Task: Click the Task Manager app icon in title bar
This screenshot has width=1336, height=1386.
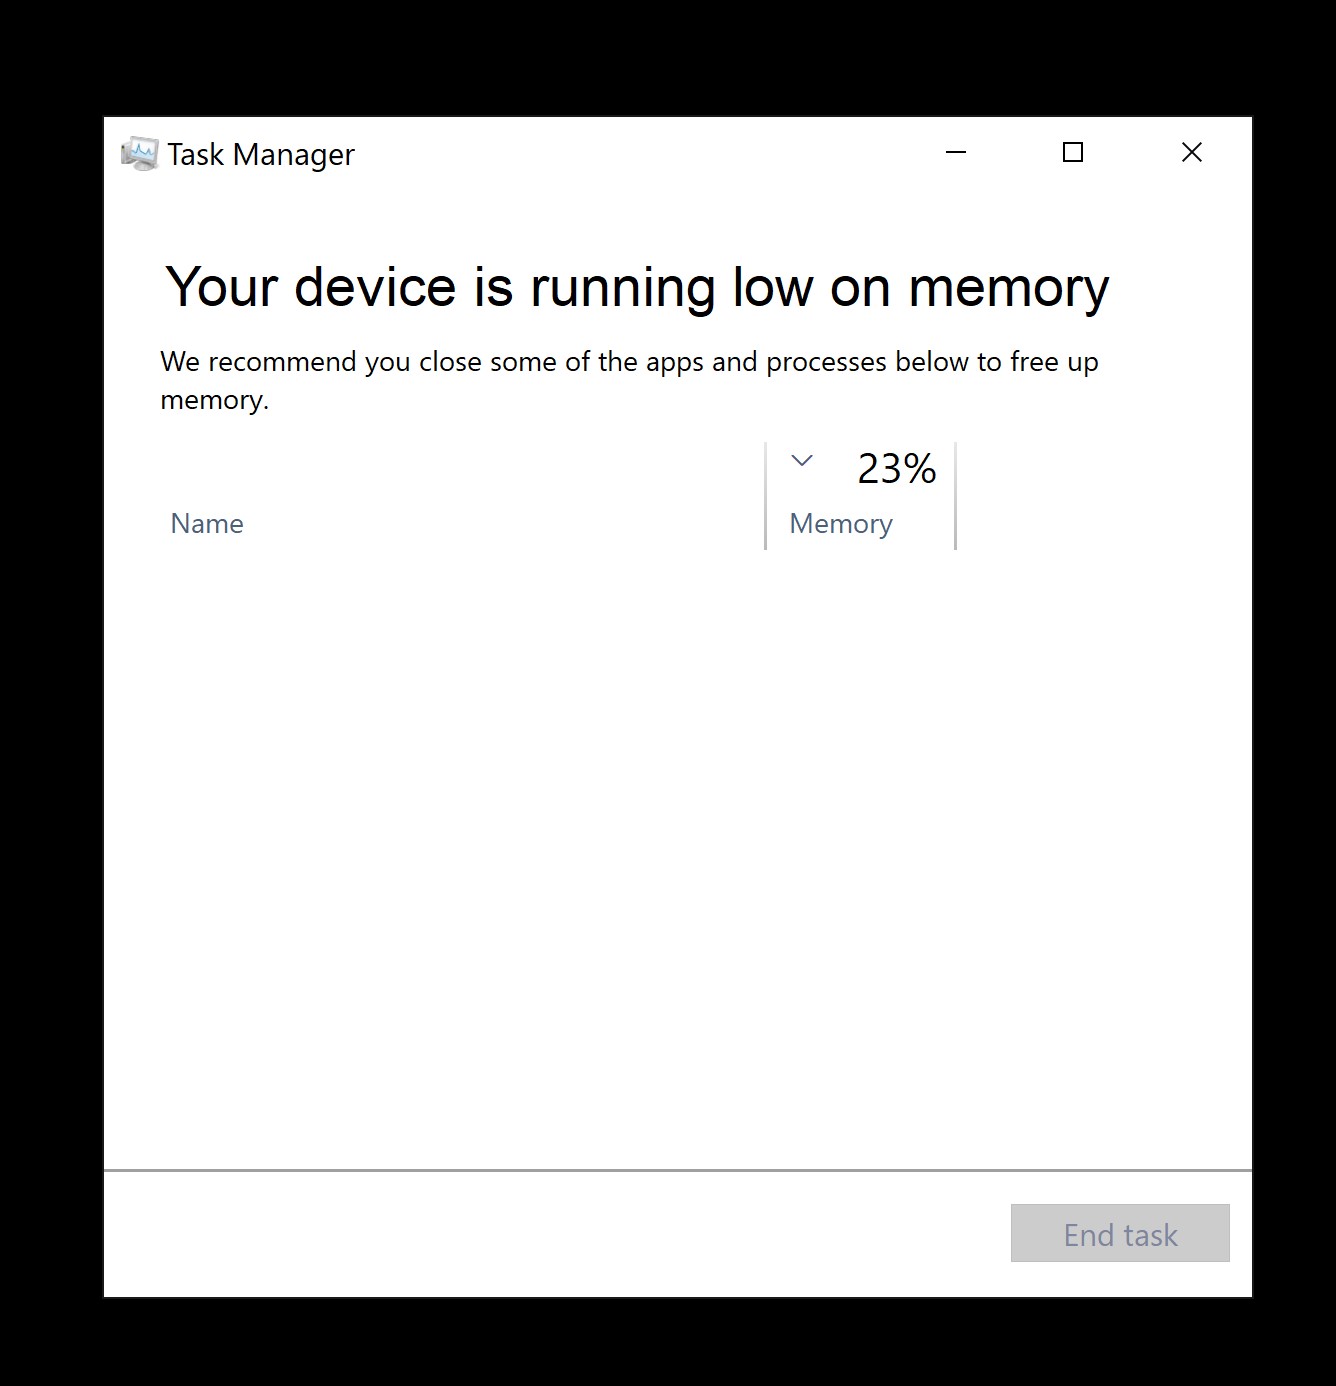Action: pyautogui.click(x=139, y=154)
